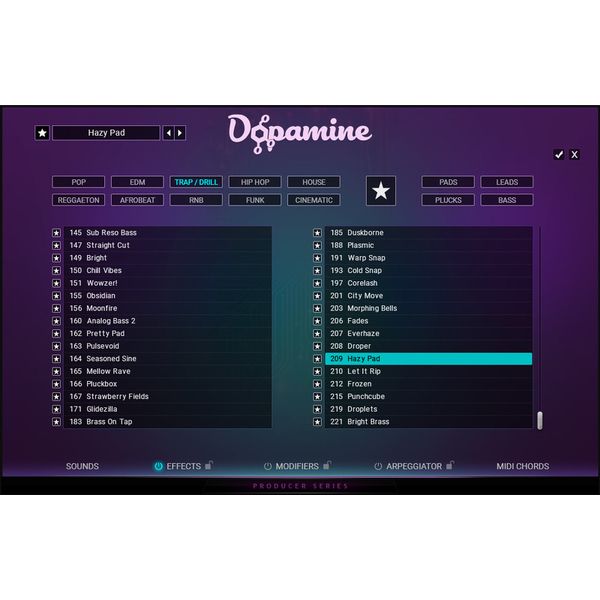Image resolution: width=600 pixels, height=600 pixels.
Task: Open the MIDI Chords tab
Action: pos(523,466)
